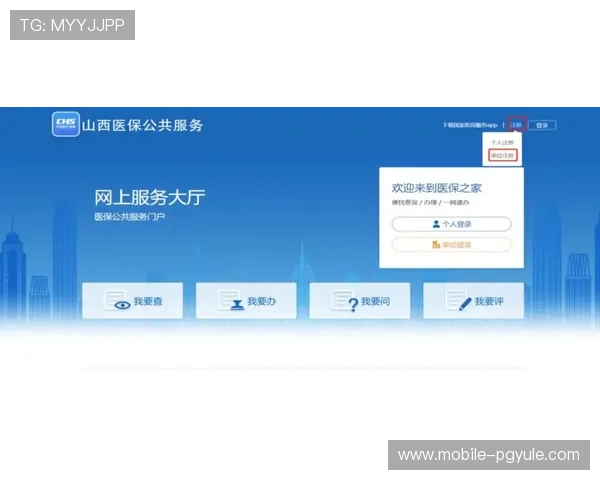Screen dimensions: 600x480
Task: Click the 山西医保公共服务 site title
Action: [142, 125]
